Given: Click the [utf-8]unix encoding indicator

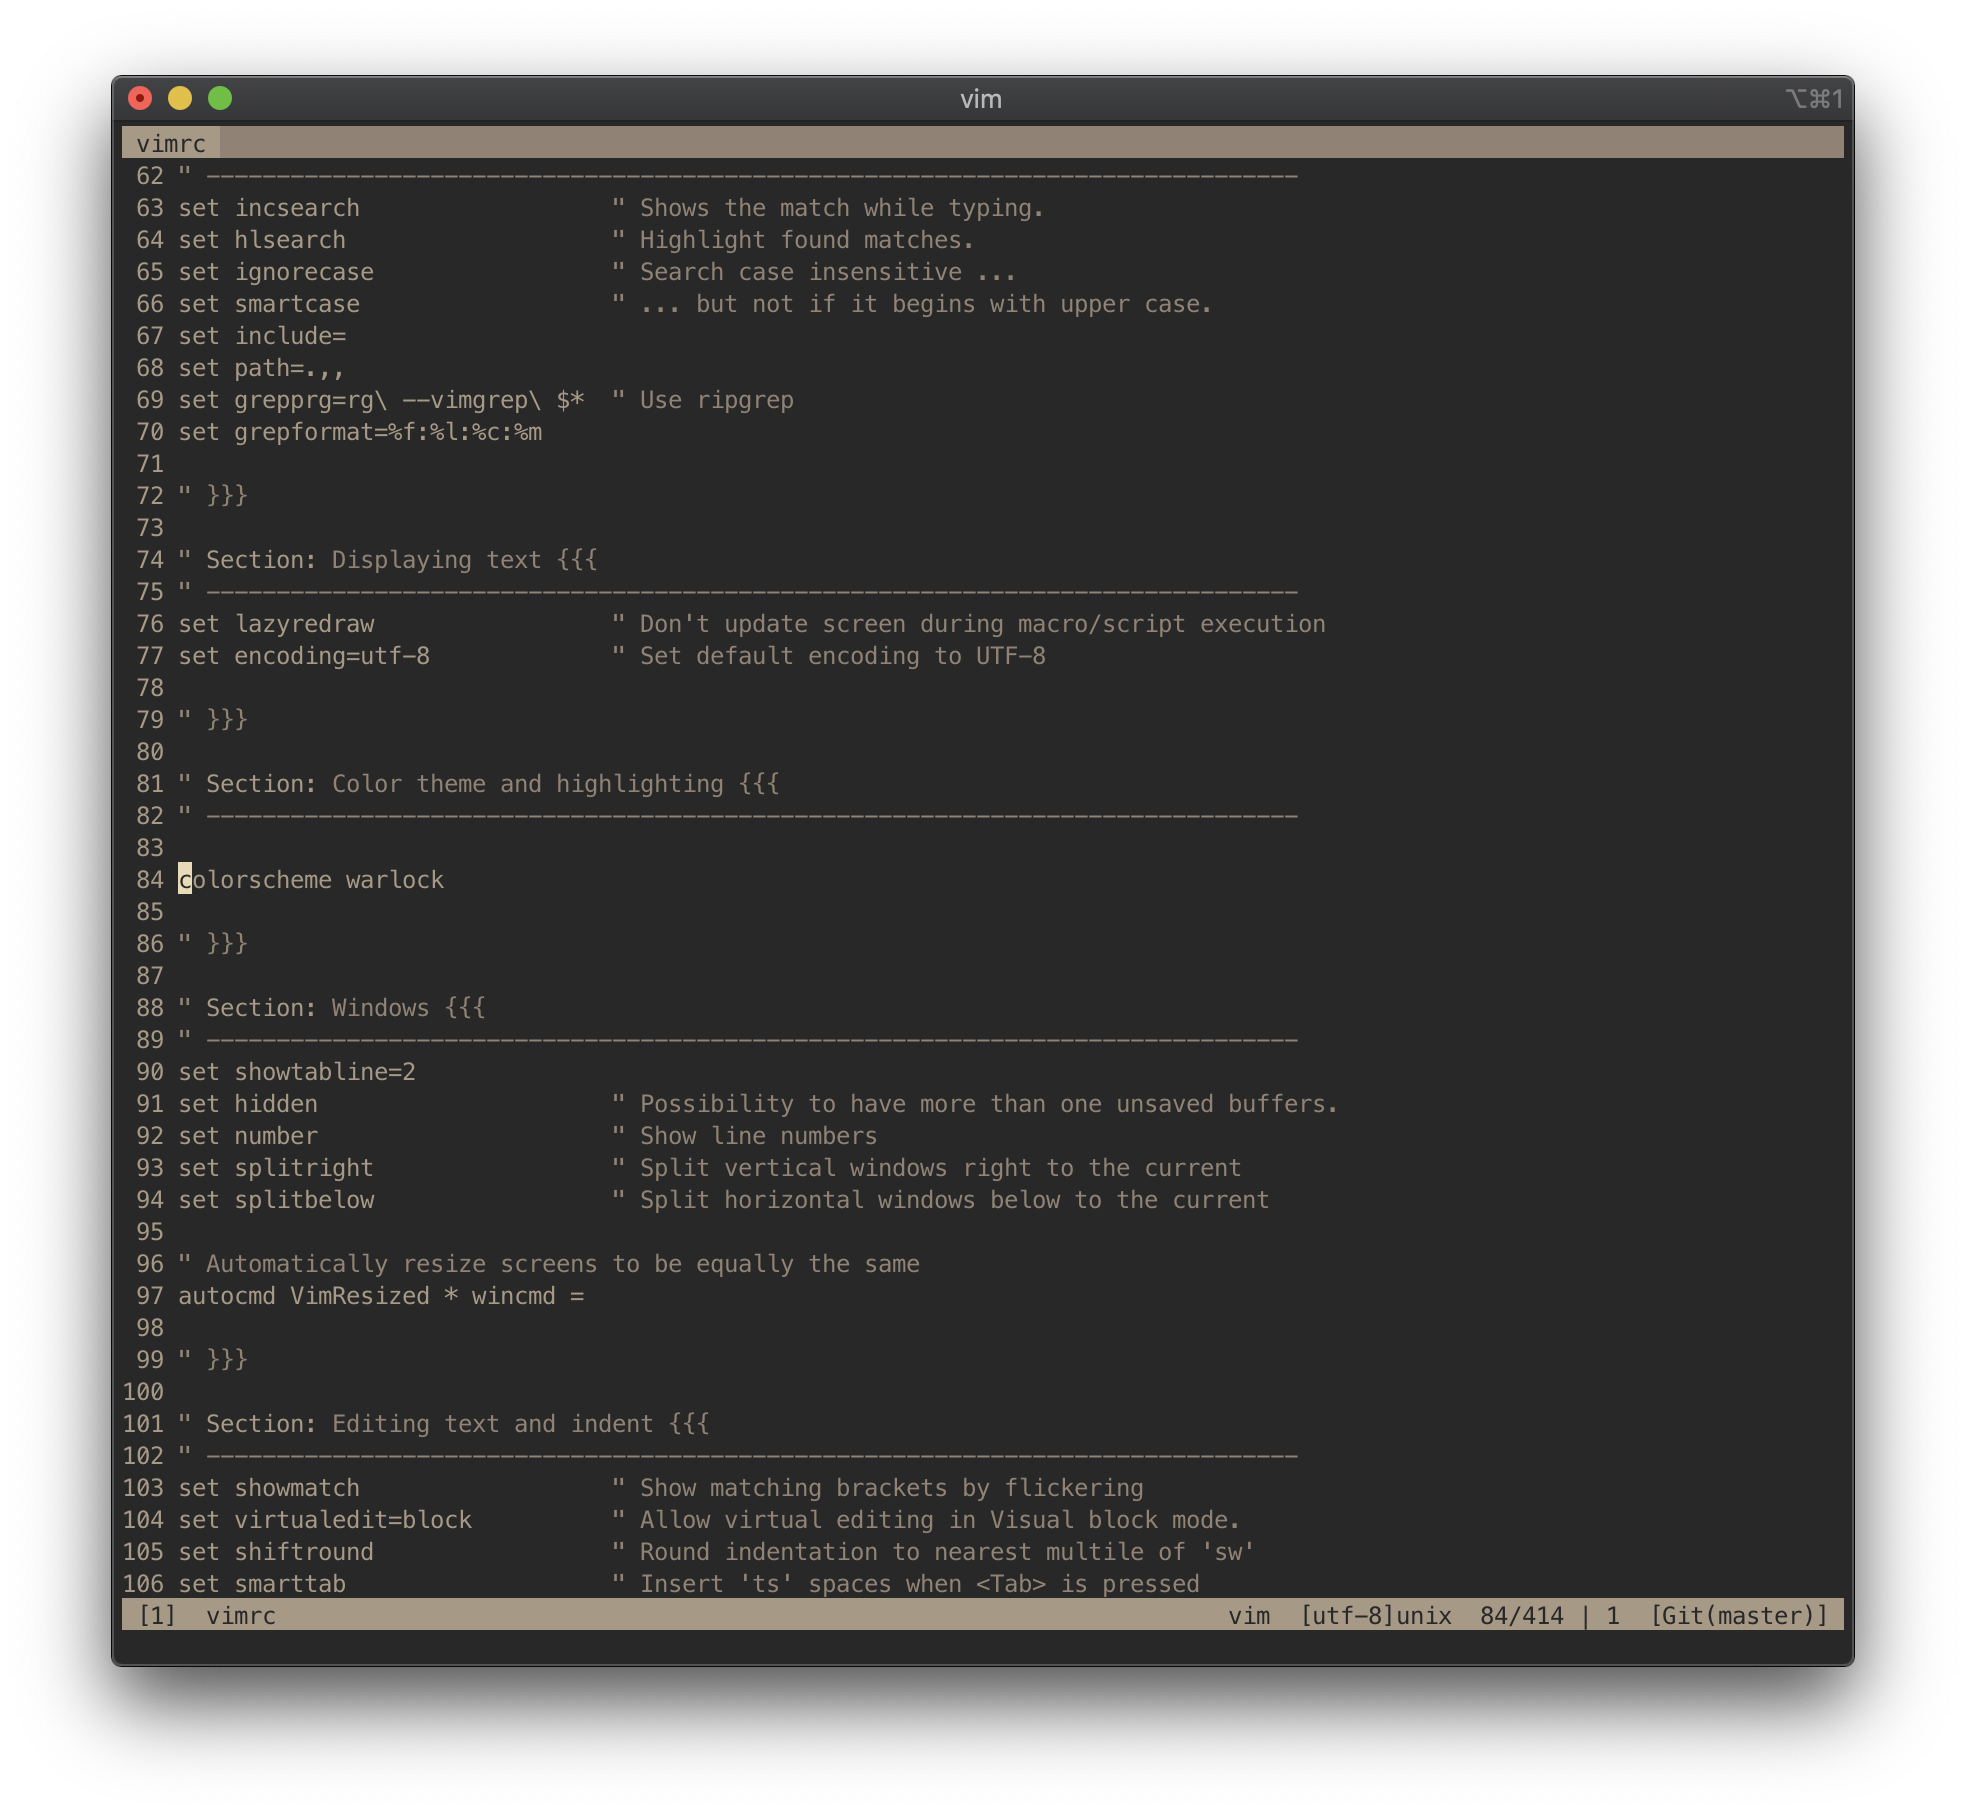Looking at the screenshot, I should pos(1375,1616).
